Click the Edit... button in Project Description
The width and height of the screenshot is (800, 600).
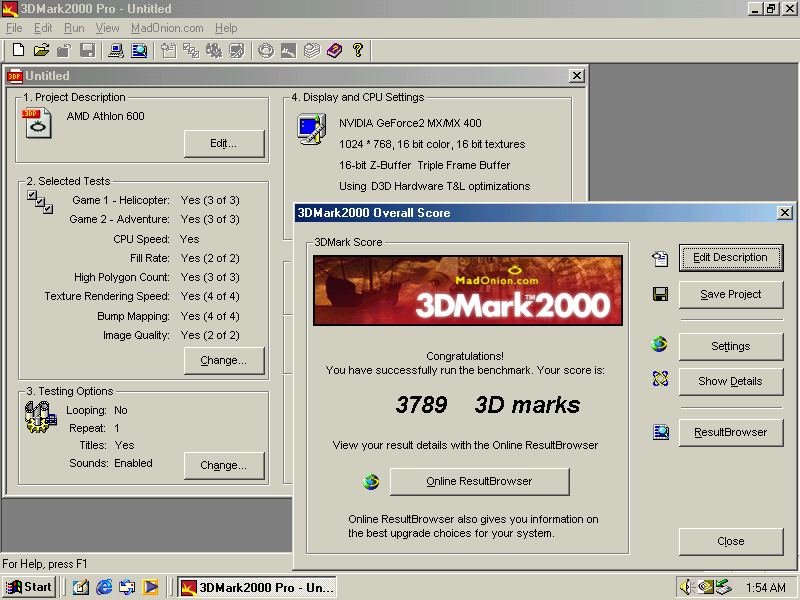coord(224,143)
